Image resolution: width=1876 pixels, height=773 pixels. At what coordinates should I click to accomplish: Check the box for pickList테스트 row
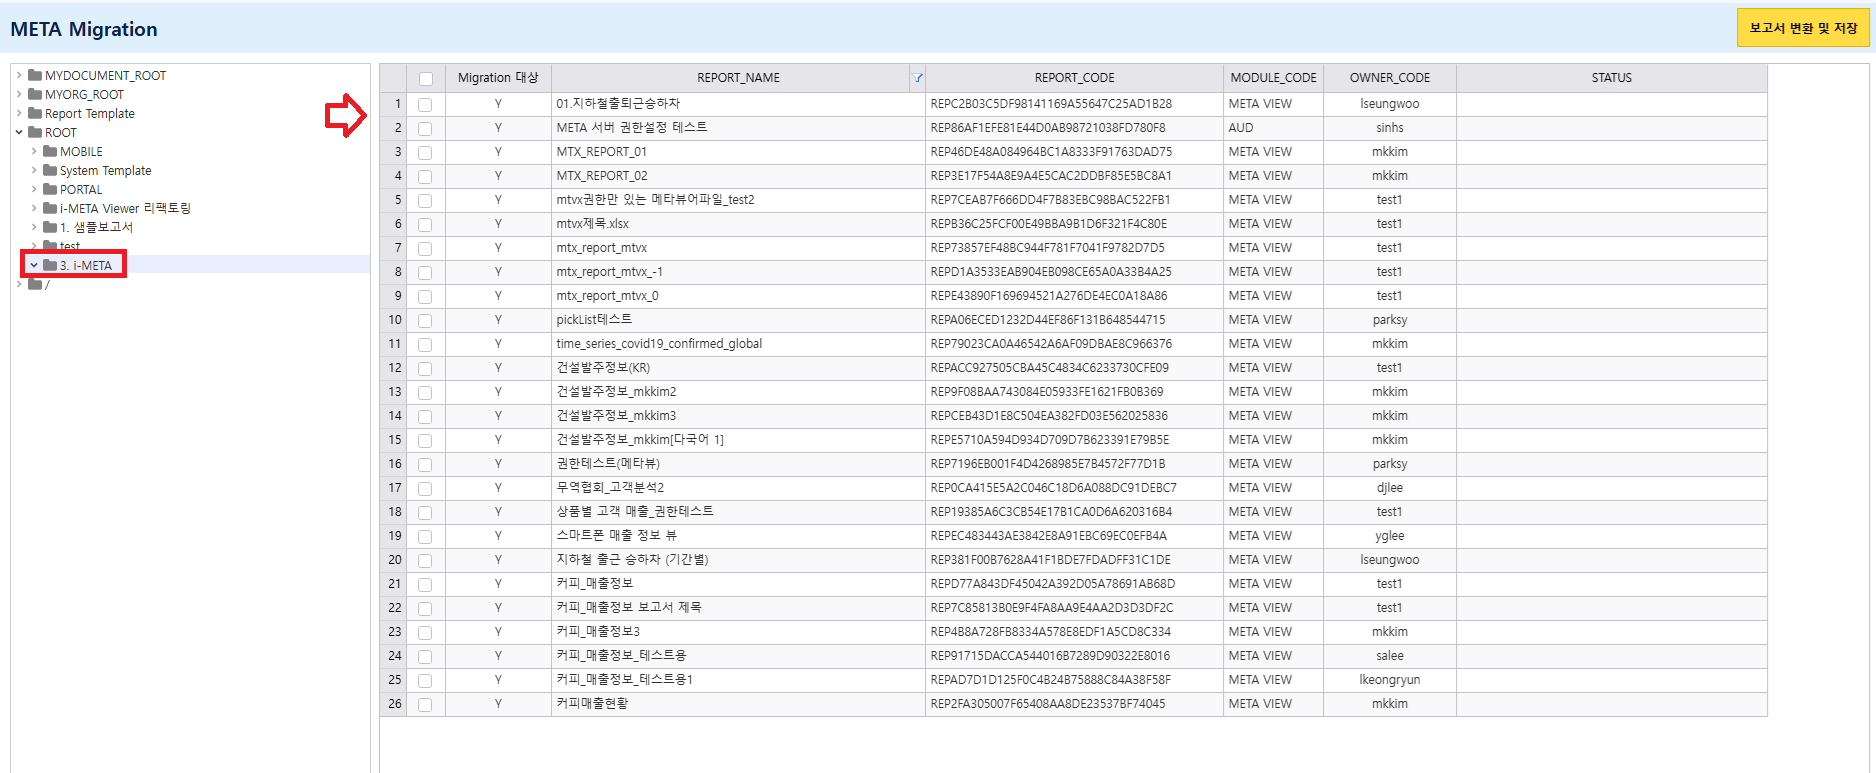[425, 320]
